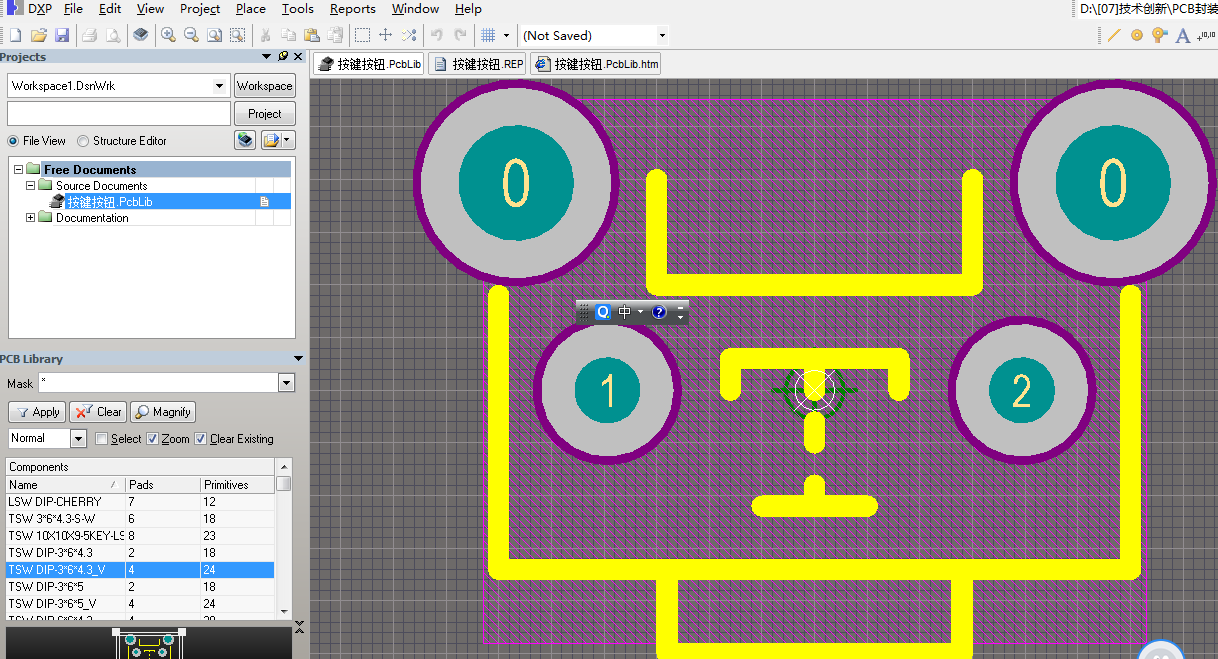Zoom to selected area
The width and height of the screenshot is (1218, 659).
[x=237, y=35]
